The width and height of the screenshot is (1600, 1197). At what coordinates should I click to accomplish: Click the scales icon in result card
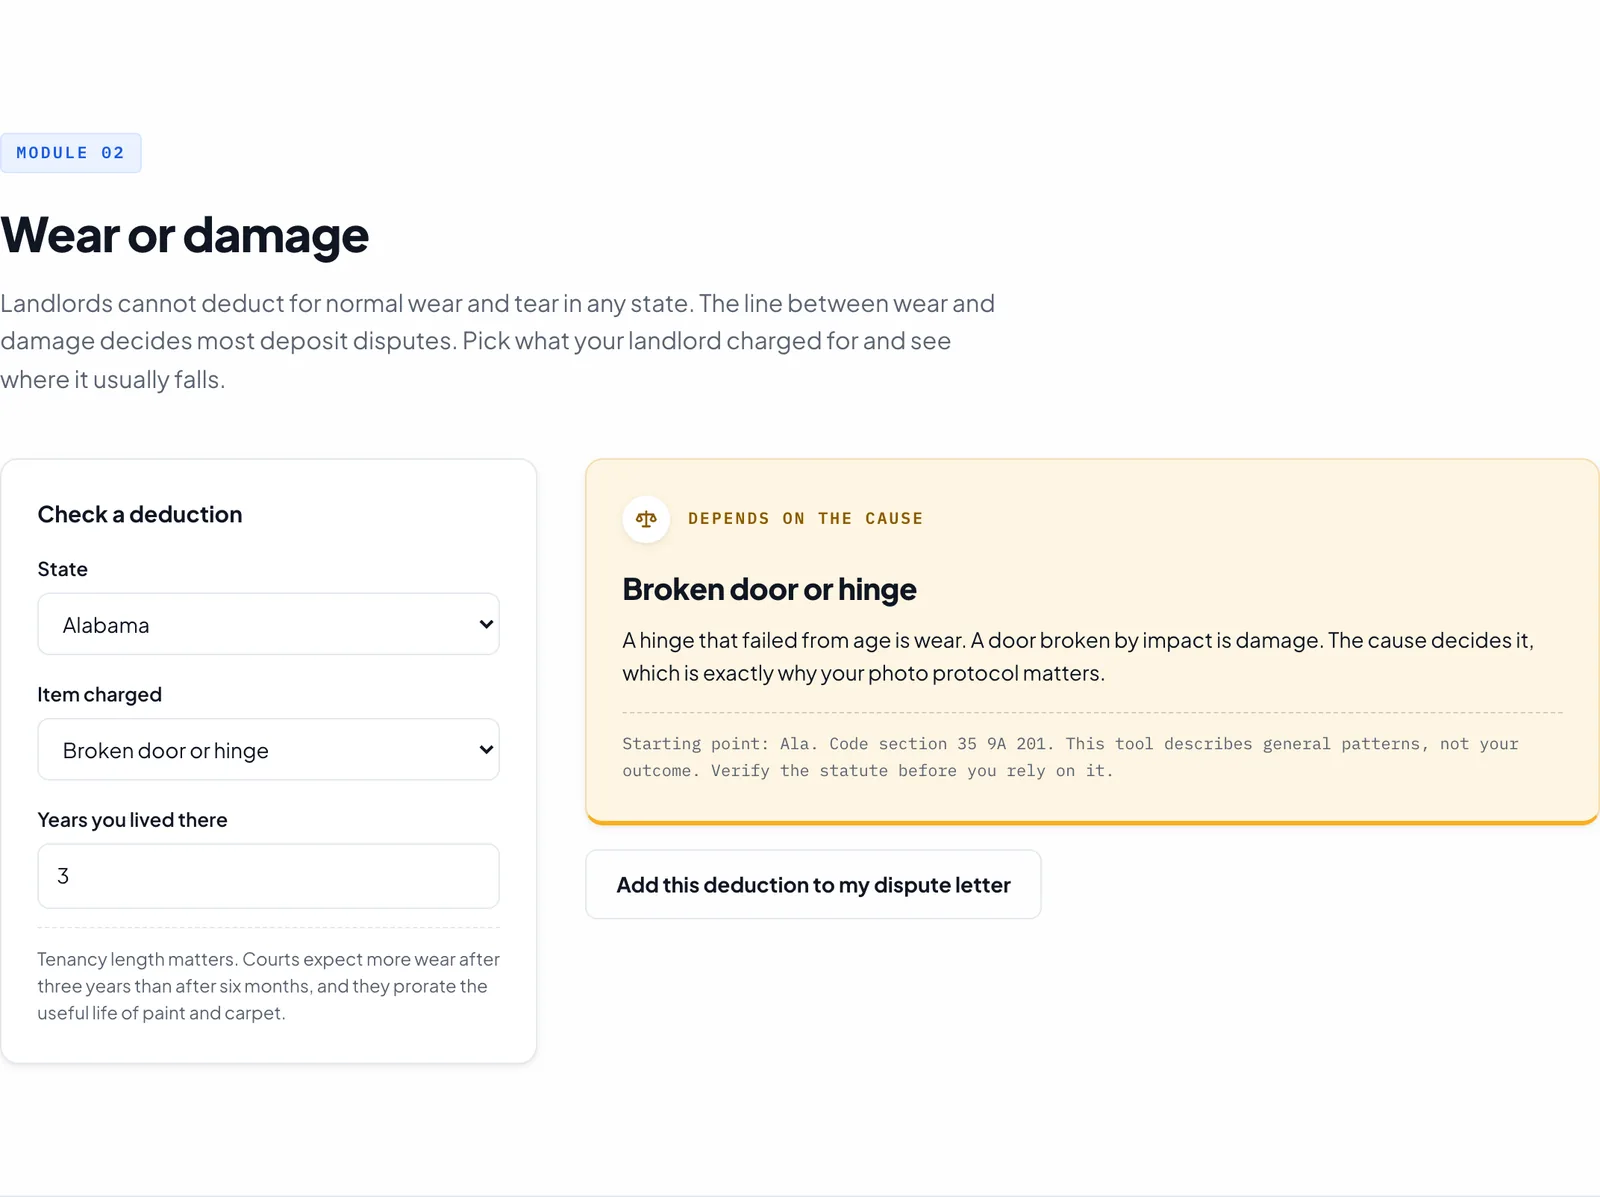(x=646, y=519)
